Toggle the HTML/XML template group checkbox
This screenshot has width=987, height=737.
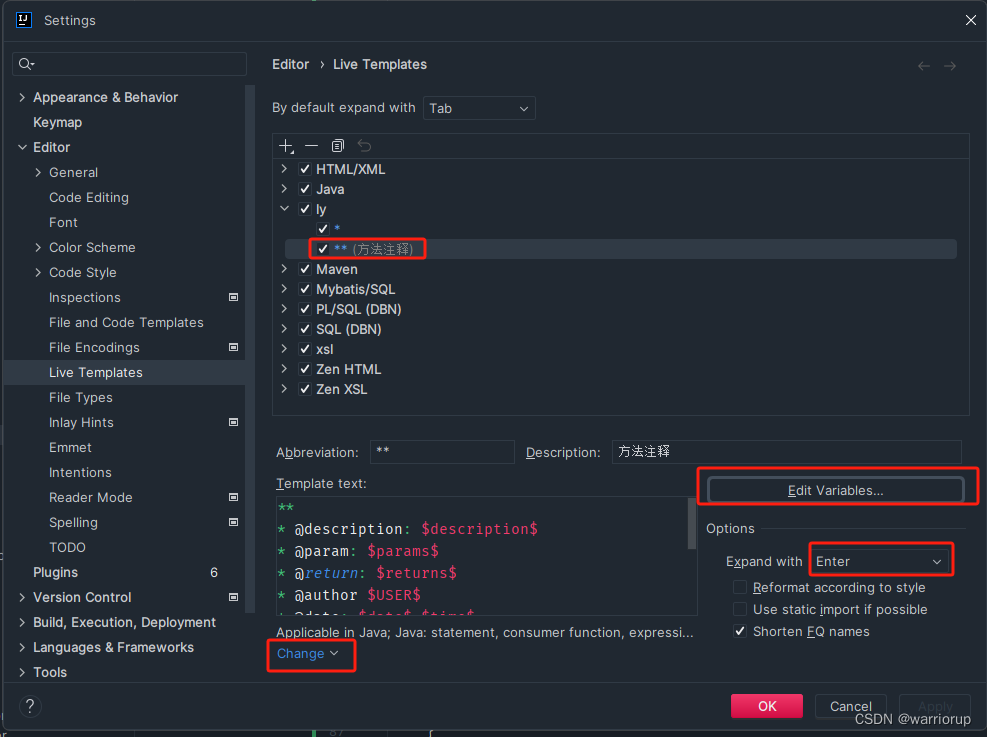(305, 169)
